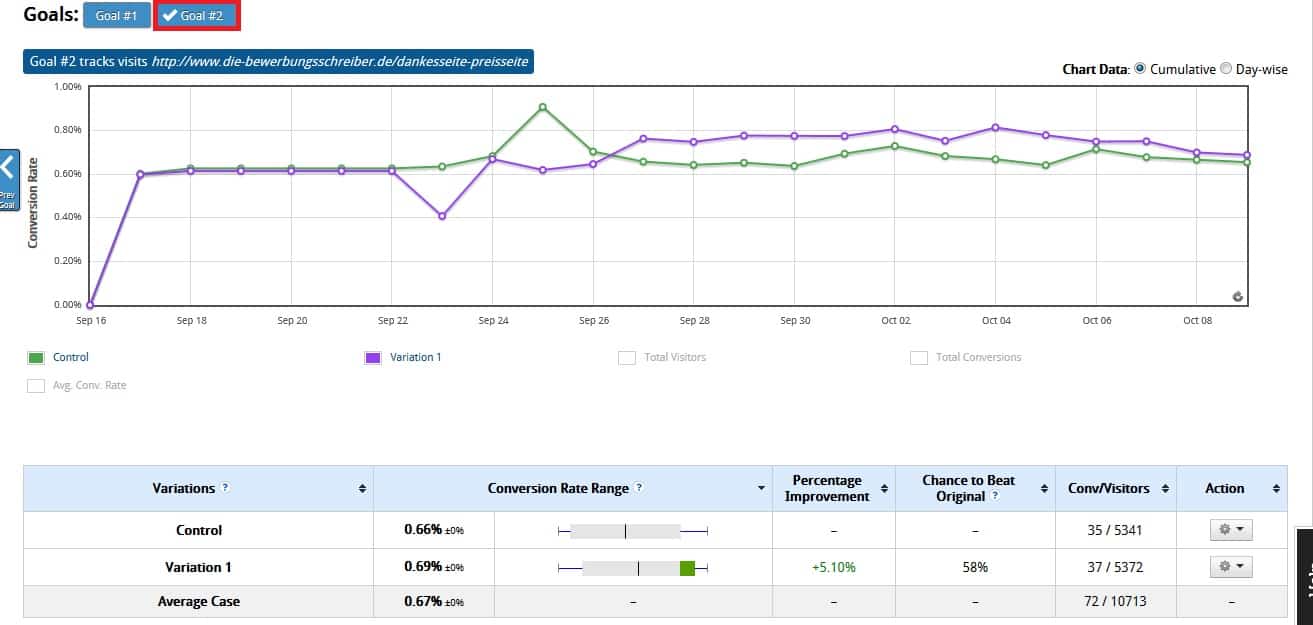This screenshot has width=1313, height=625.
Task: Sort by Variations column arrows
Action: pos(362,489)
